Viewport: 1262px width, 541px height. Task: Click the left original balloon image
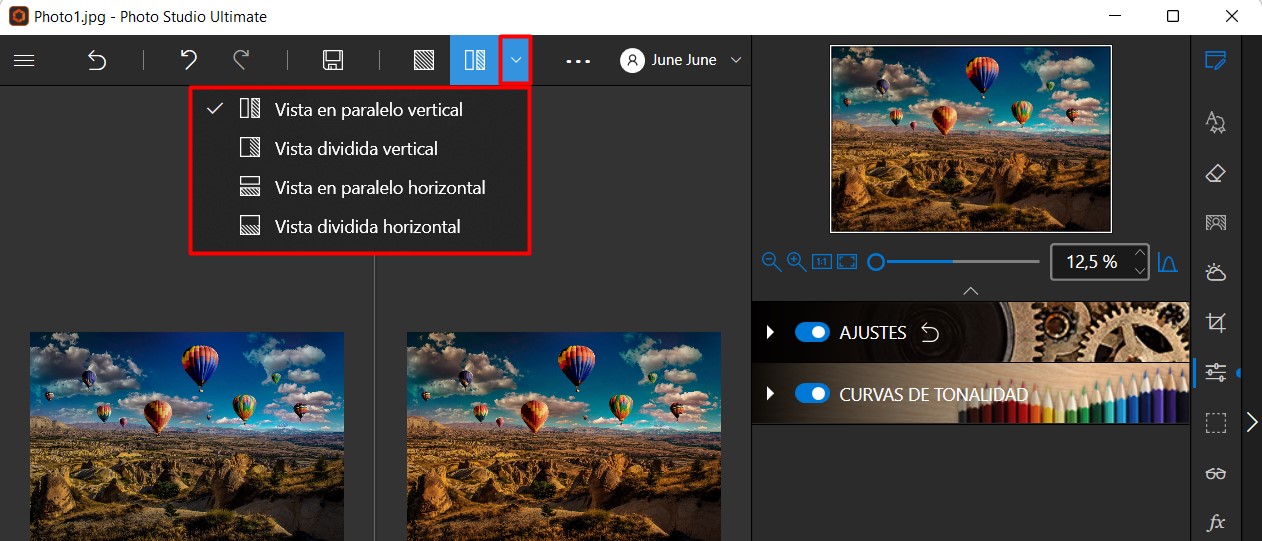(187, 437)
